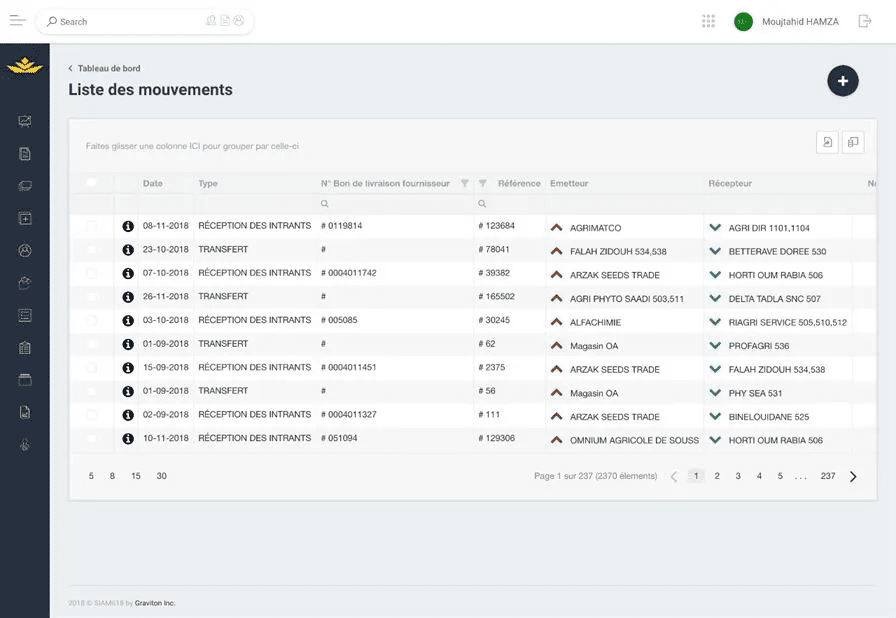
Task: Go back via Tableau de bord link
Action: click(108, 69)
